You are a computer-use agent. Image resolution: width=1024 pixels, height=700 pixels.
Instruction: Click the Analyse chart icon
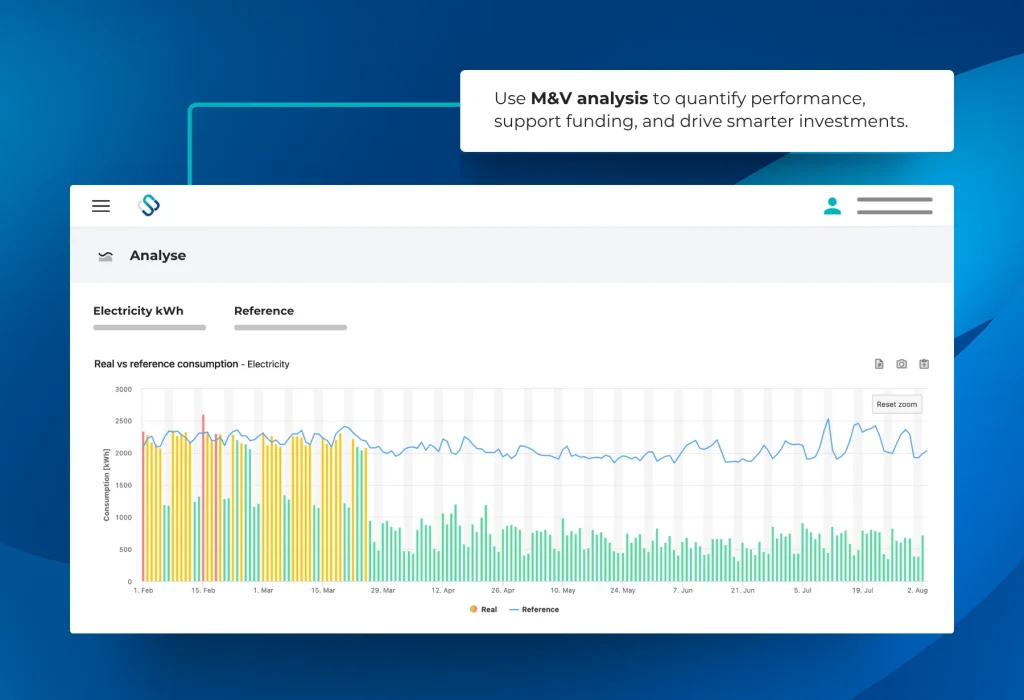coord(105,256)
